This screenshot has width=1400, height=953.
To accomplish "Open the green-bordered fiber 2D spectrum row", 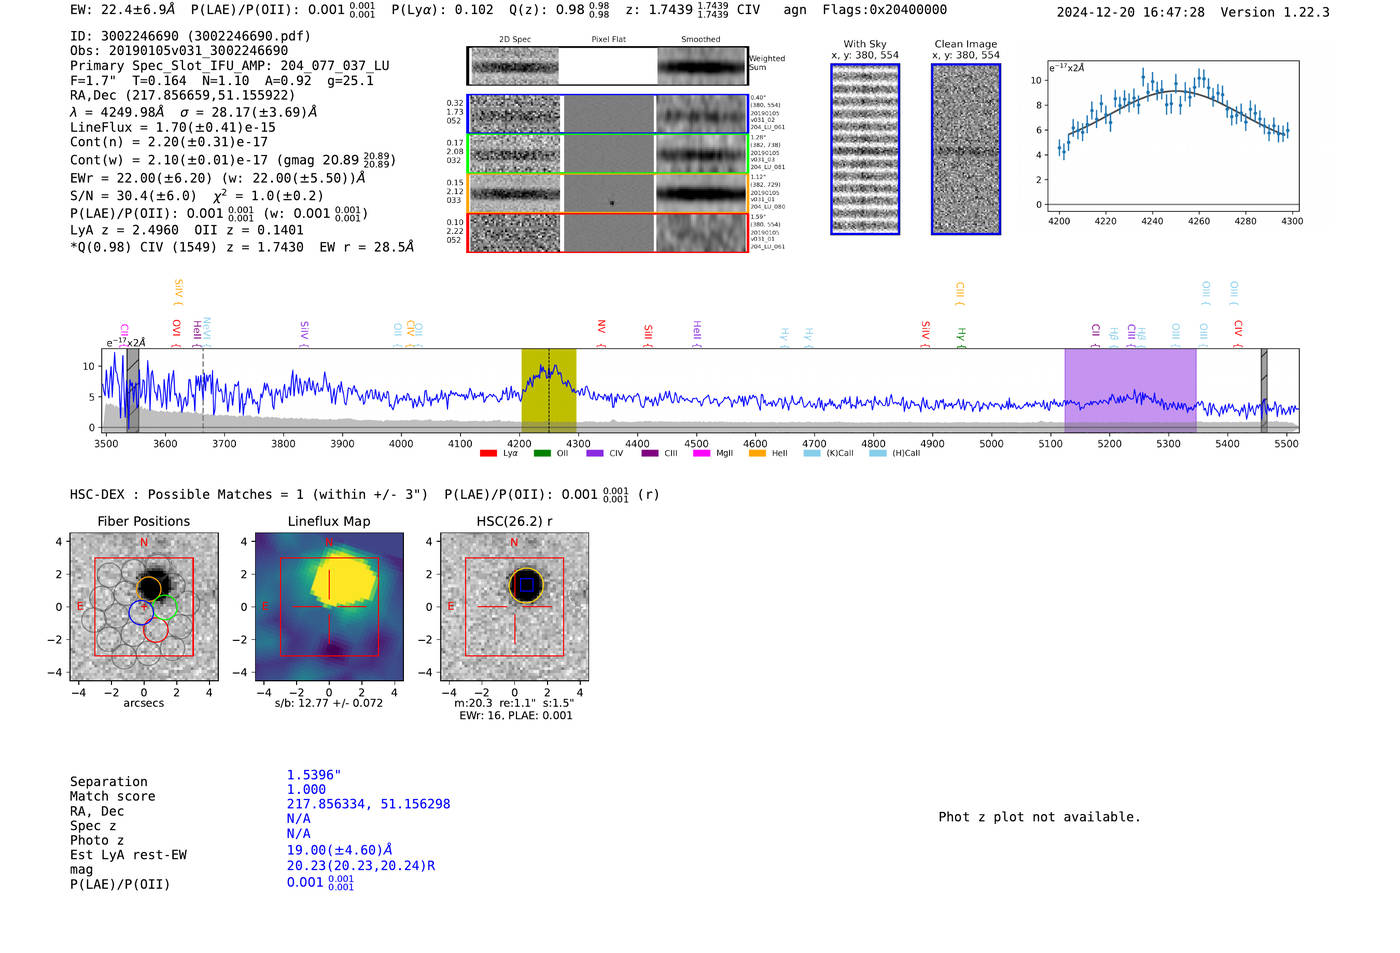I will pyautogui.click(x=607, y=154).
